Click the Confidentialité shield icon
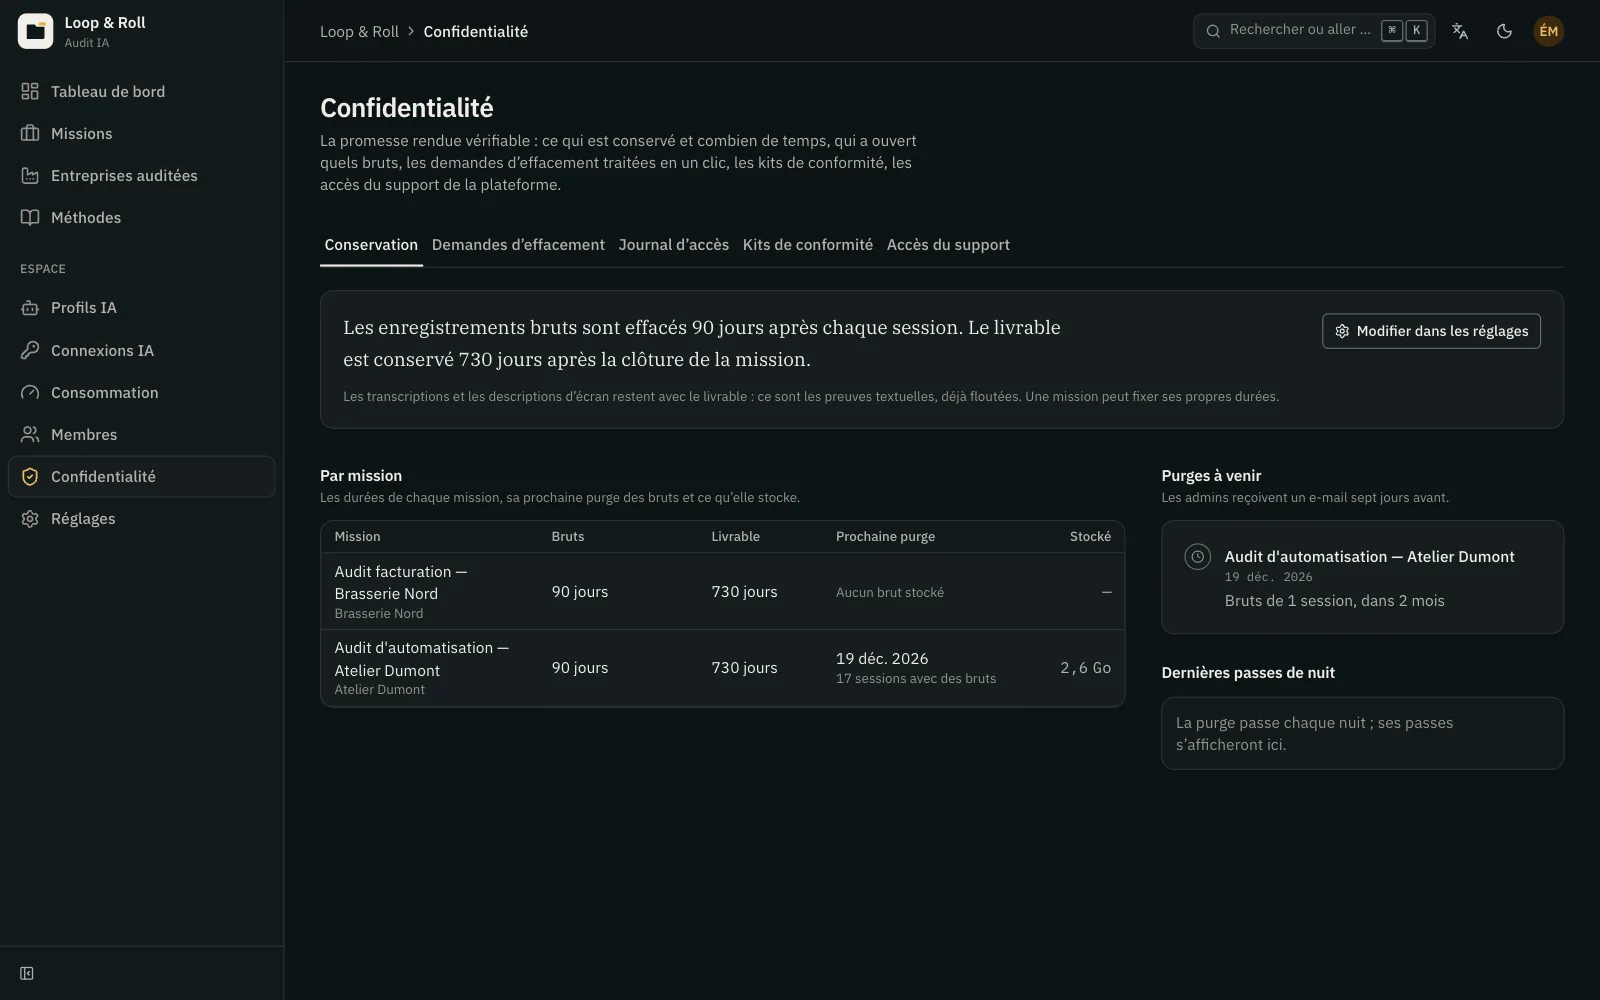Viewport: 1600px width, 1000px height. coord(30,477)
